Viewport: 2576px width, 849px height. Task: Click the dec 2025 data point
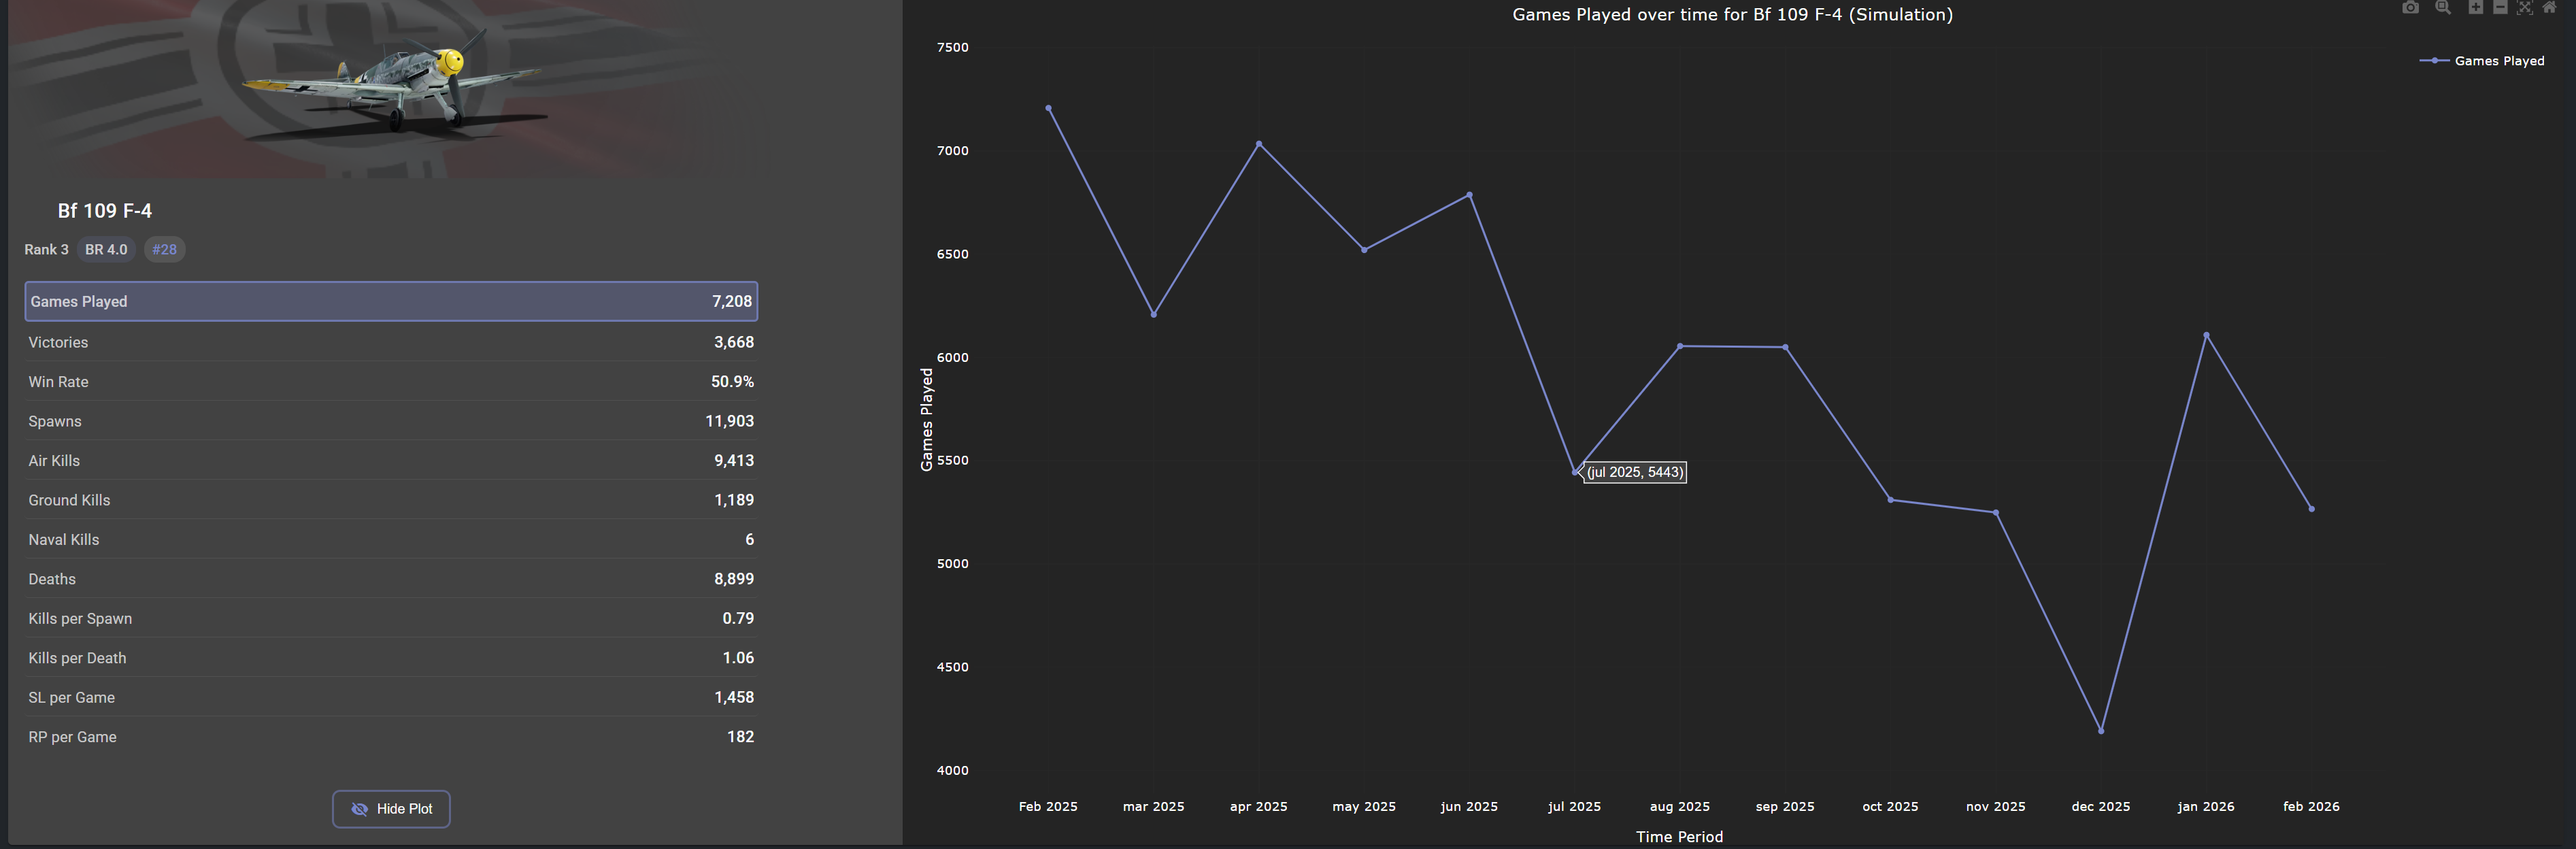point(2101,731)
